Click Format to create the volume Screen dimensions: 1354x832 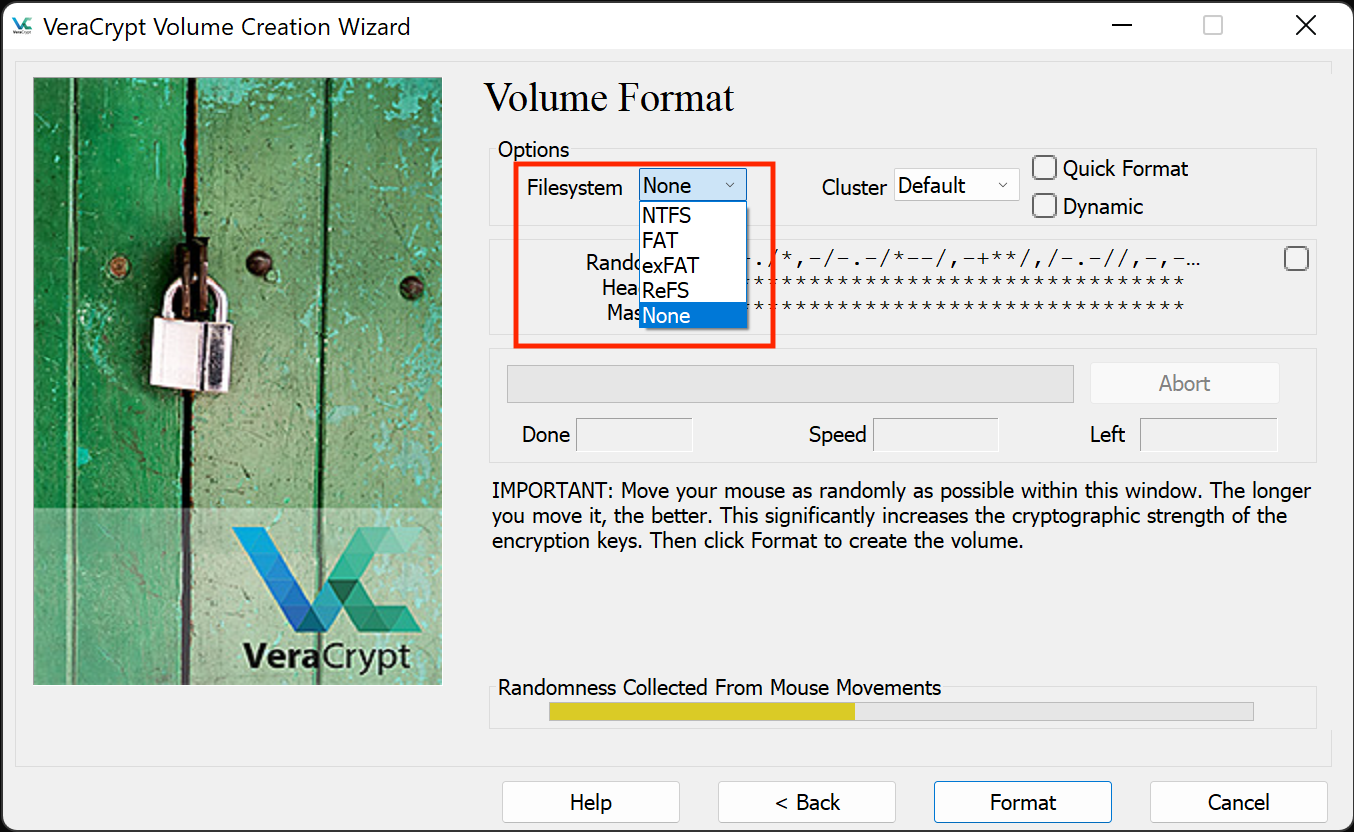point(1022,801)
